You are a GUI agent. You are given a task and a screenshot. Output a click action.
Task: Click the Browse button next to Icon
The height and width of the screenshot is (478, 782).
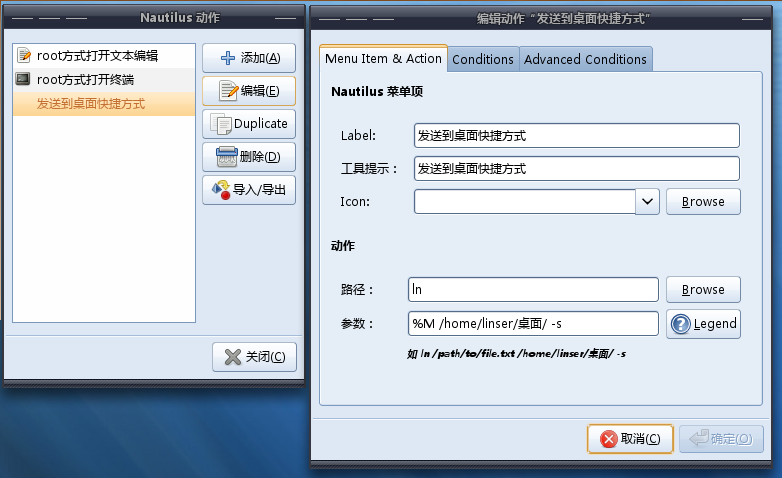(x=703, y=202)
